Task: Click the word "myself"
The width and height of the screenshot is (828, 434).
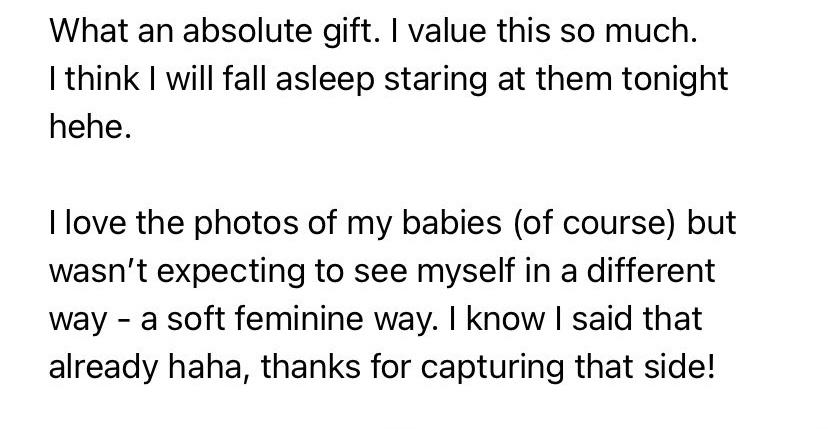Action: [465, 273]
